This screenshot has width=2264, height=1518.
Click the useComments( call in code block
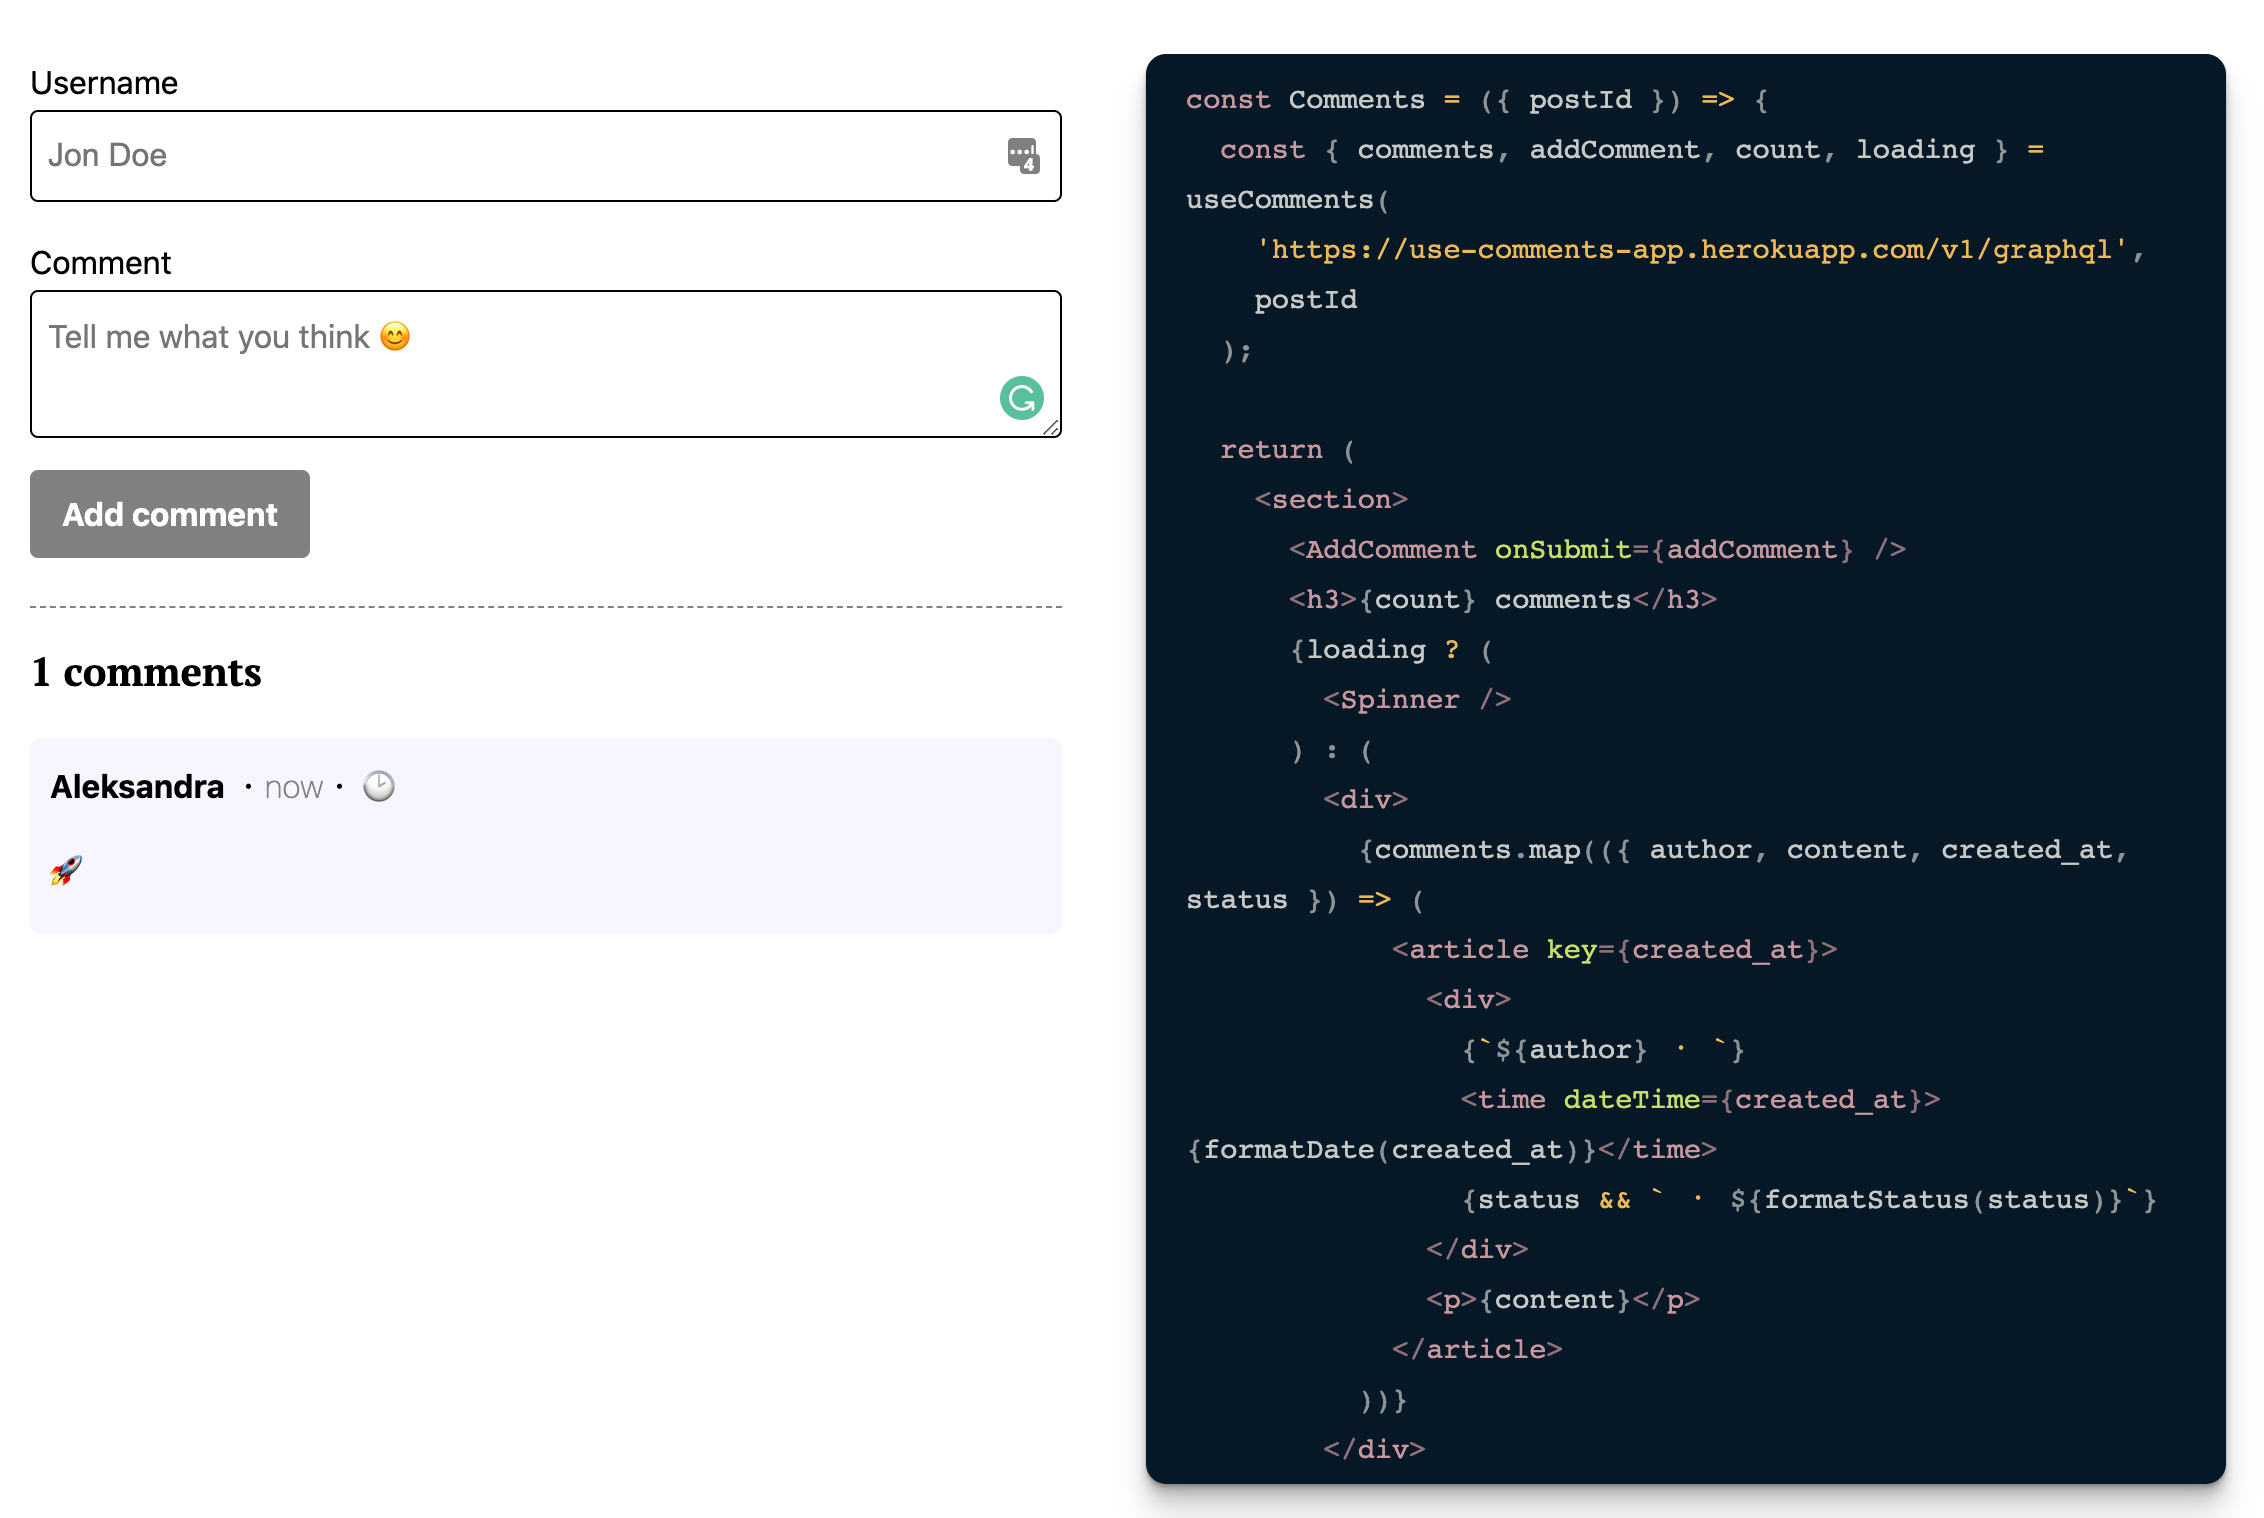click(1286, 200)
